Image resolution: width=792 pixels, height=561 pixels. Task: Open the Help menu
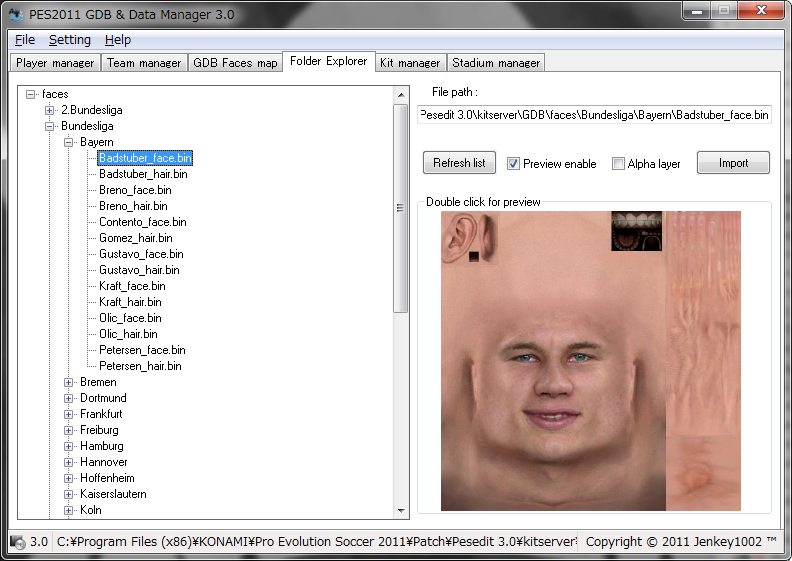click(118, 40)
